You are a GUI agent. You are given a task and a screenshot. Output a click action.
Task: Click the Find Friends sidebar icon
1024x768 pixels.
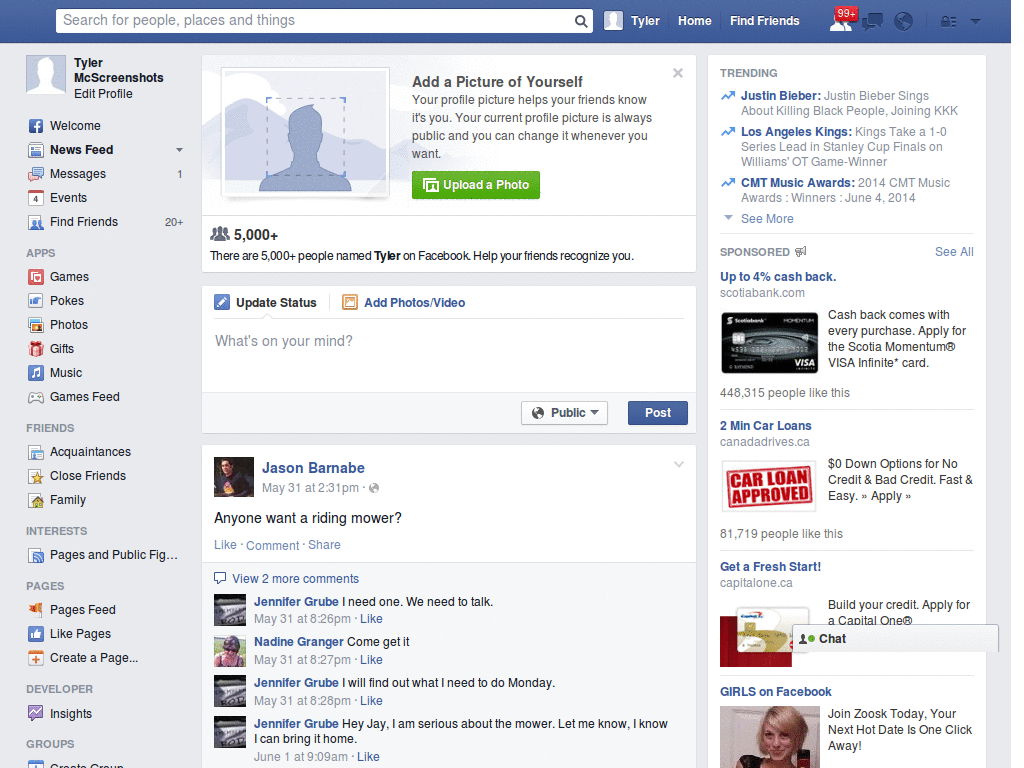coord(36,222)
